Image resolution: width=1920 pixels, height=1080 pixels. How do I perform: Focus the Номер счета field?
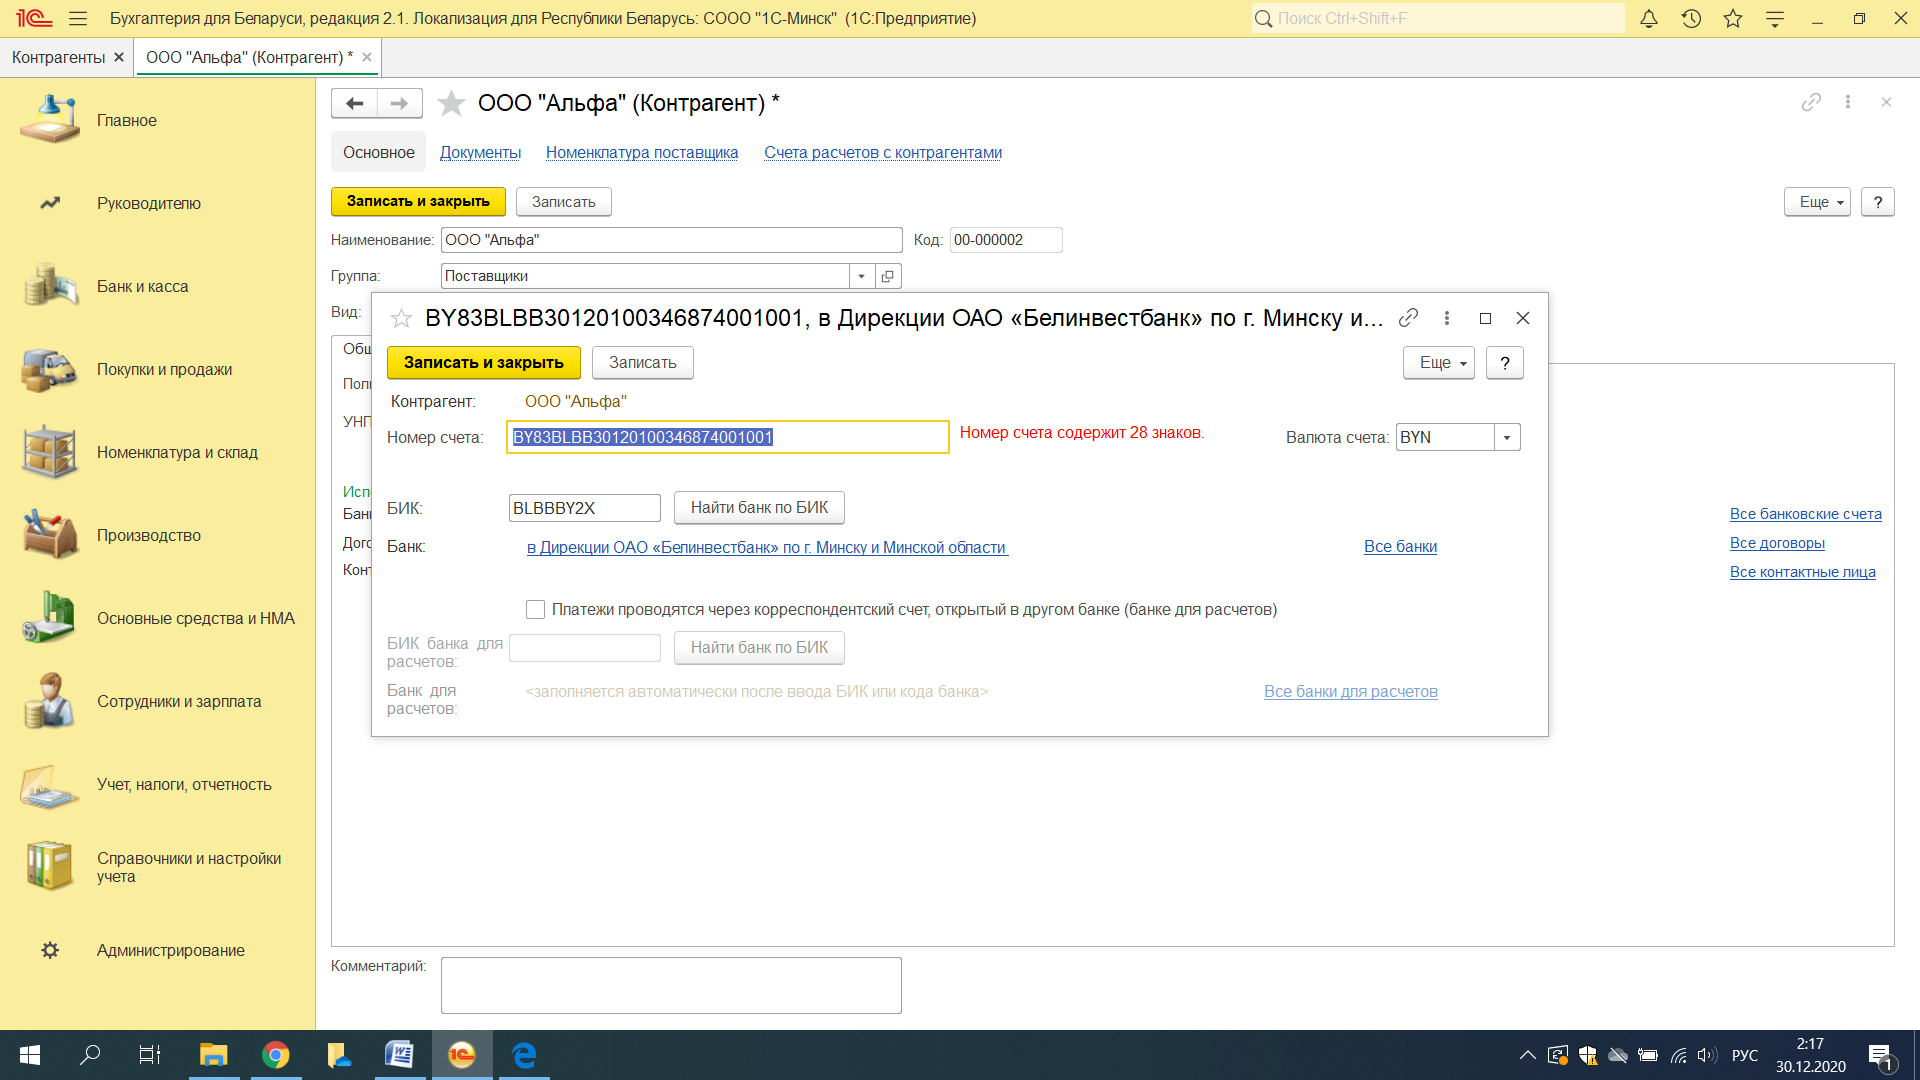(x=728, y=437)
